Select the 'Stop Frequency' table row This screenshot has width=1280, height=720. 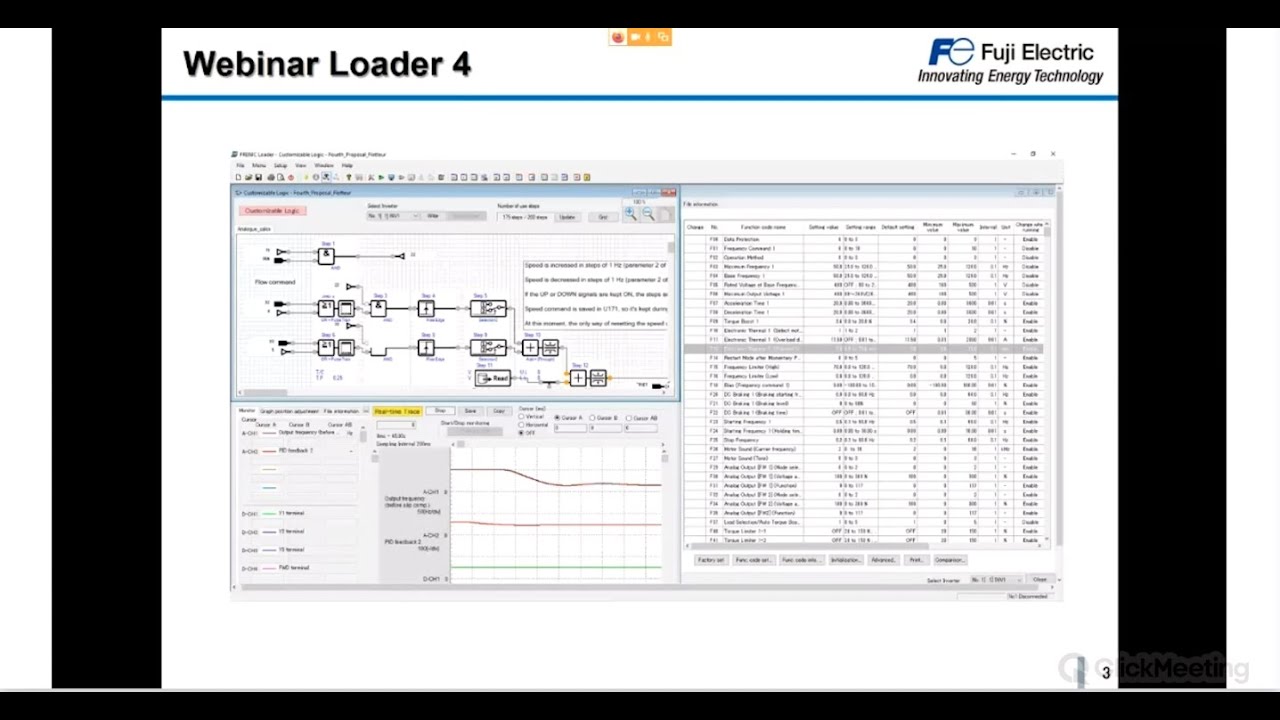pyautogui.click(x=865, y=440)
